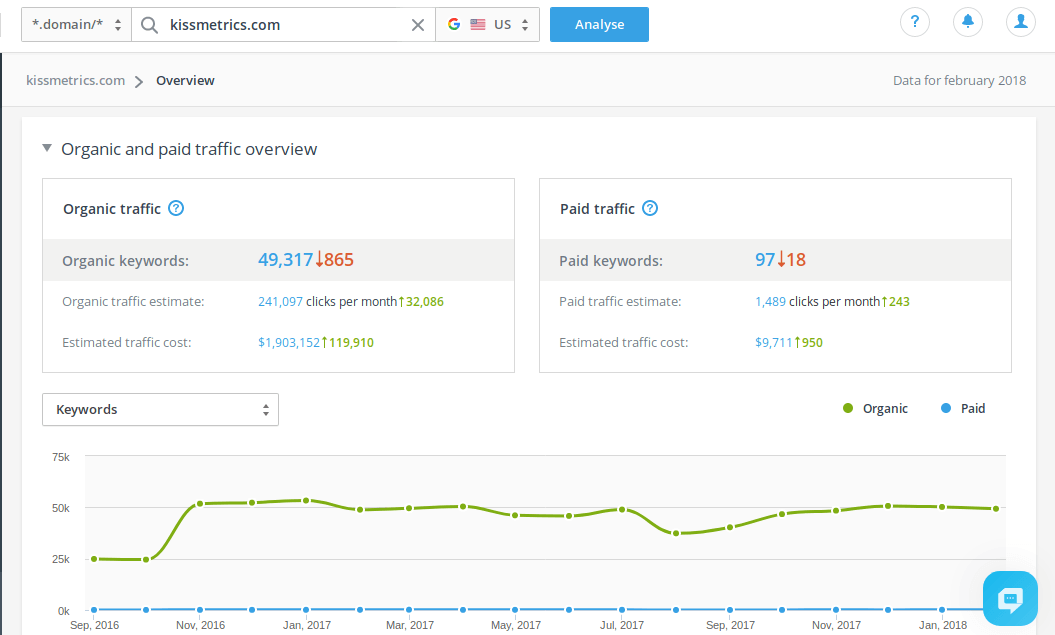1055x635 pixels.
Task: Open the Google US search engine dropdown
Action: (487, 25)
